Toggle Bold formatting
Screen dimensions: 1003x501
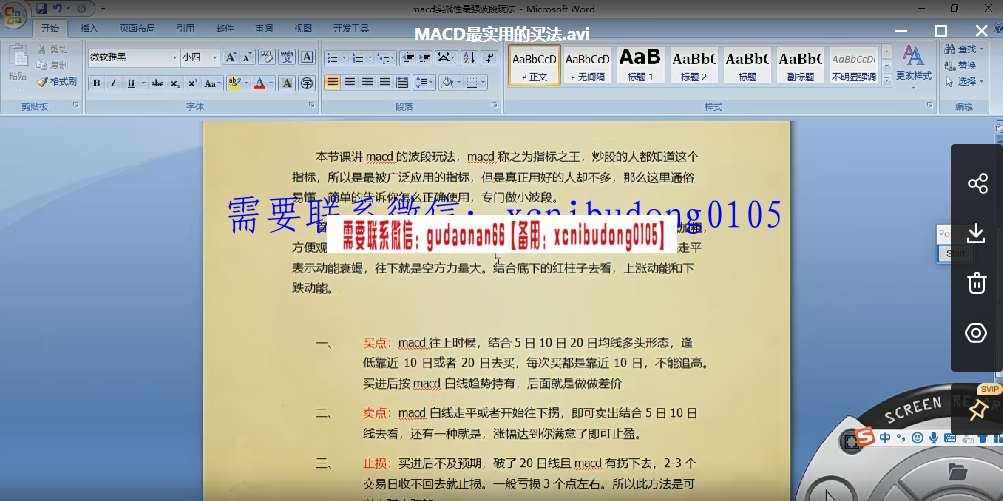97,83
